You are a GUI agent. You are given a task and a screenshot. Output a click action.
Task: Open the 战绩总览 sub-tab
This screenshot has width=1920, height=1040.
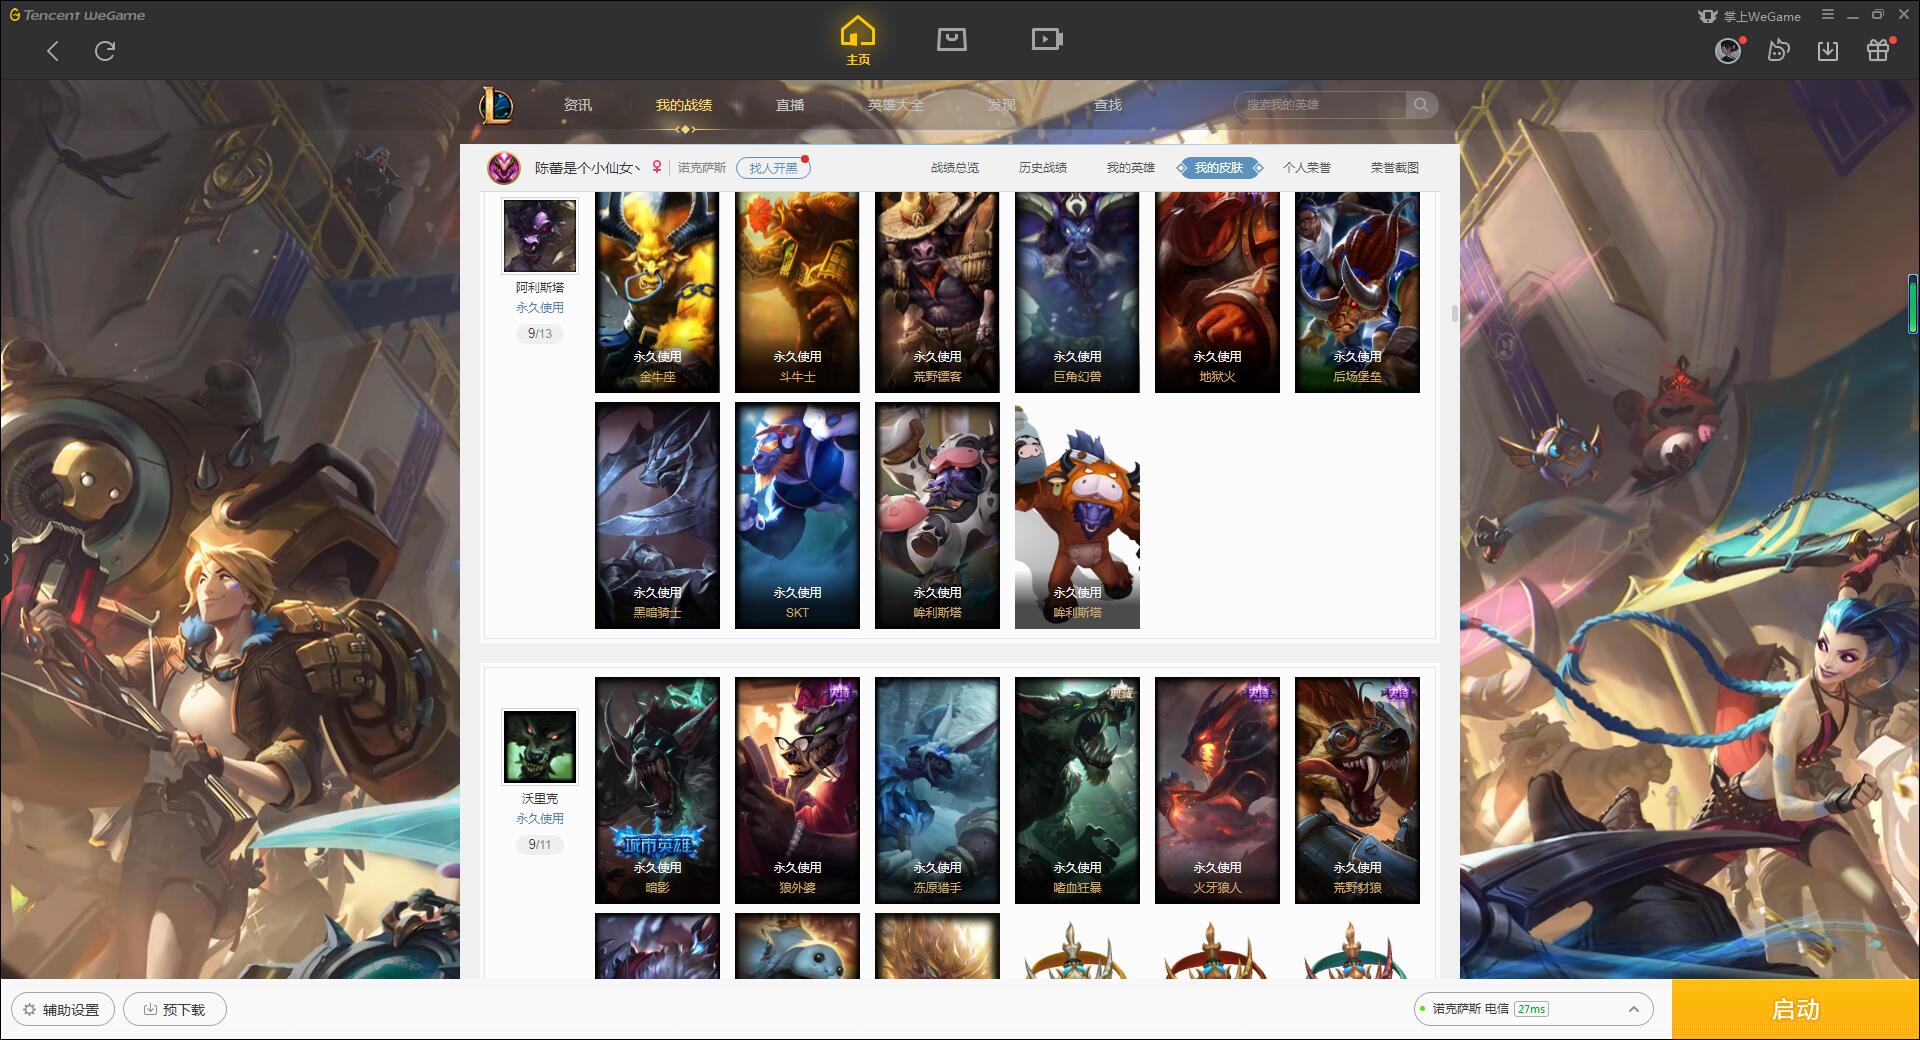(955, 168)
